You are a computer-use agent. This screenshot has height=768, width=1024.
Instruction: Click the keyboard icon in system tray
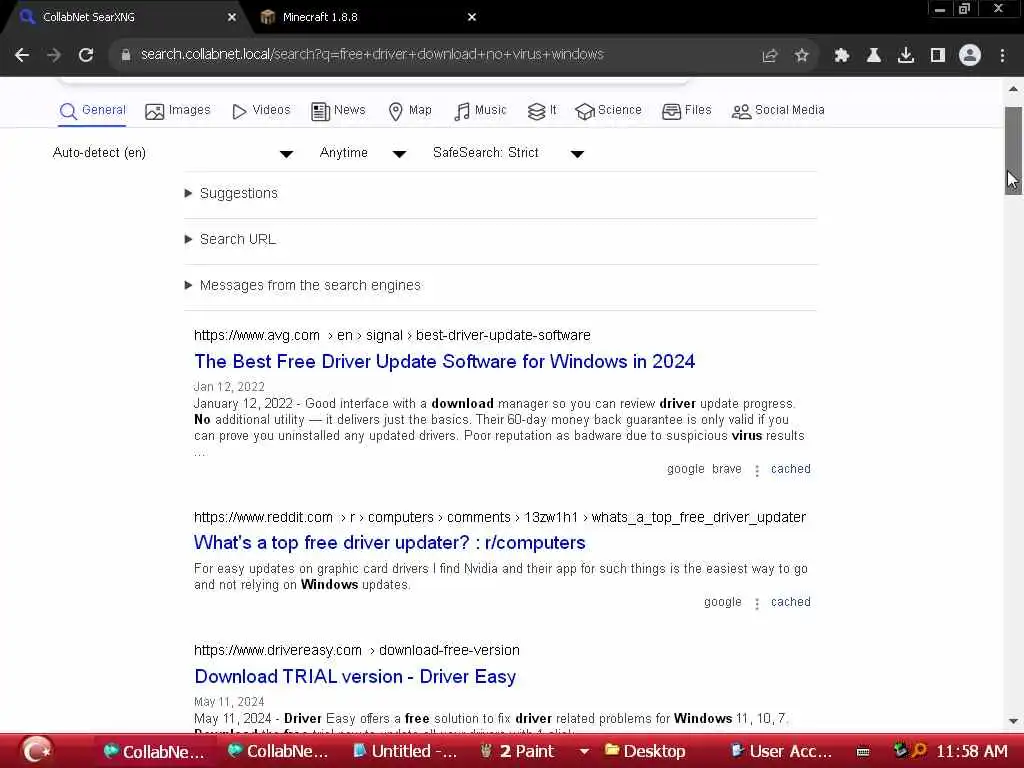[x=863, y=752]
